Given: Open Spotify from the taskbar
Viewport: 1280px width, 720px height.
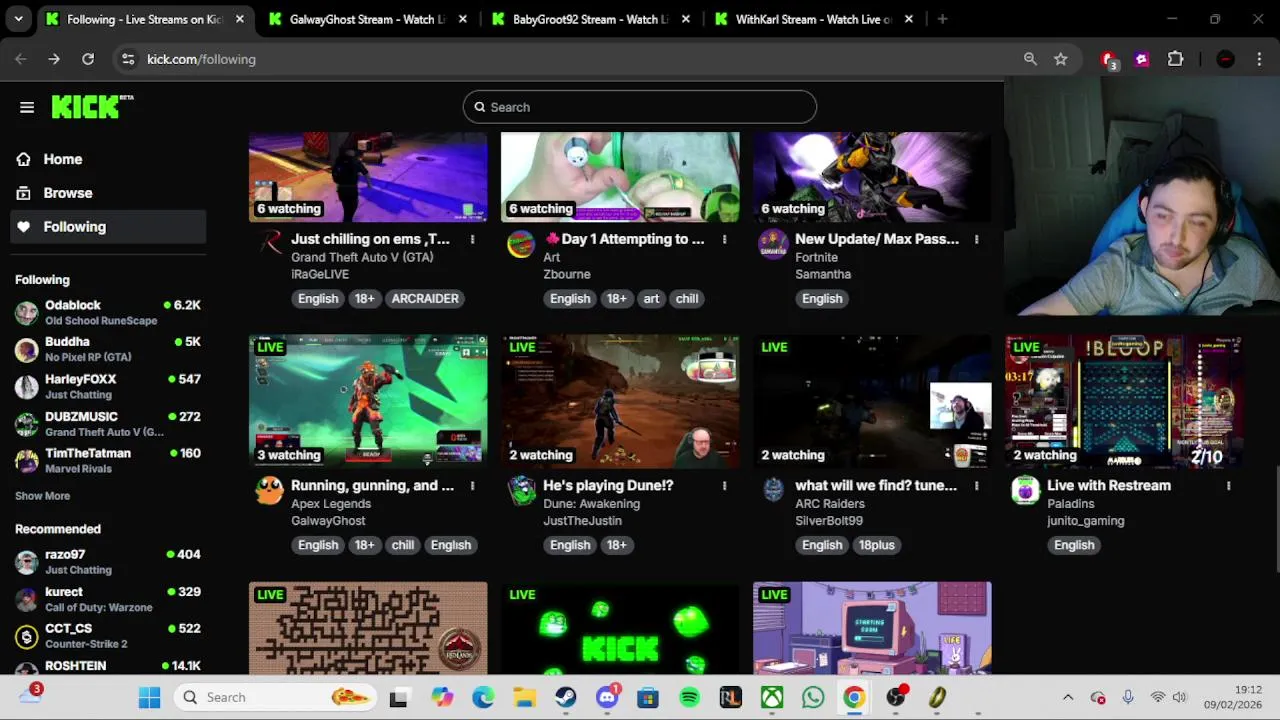Looking at the screenshot, I should (689, 697).
